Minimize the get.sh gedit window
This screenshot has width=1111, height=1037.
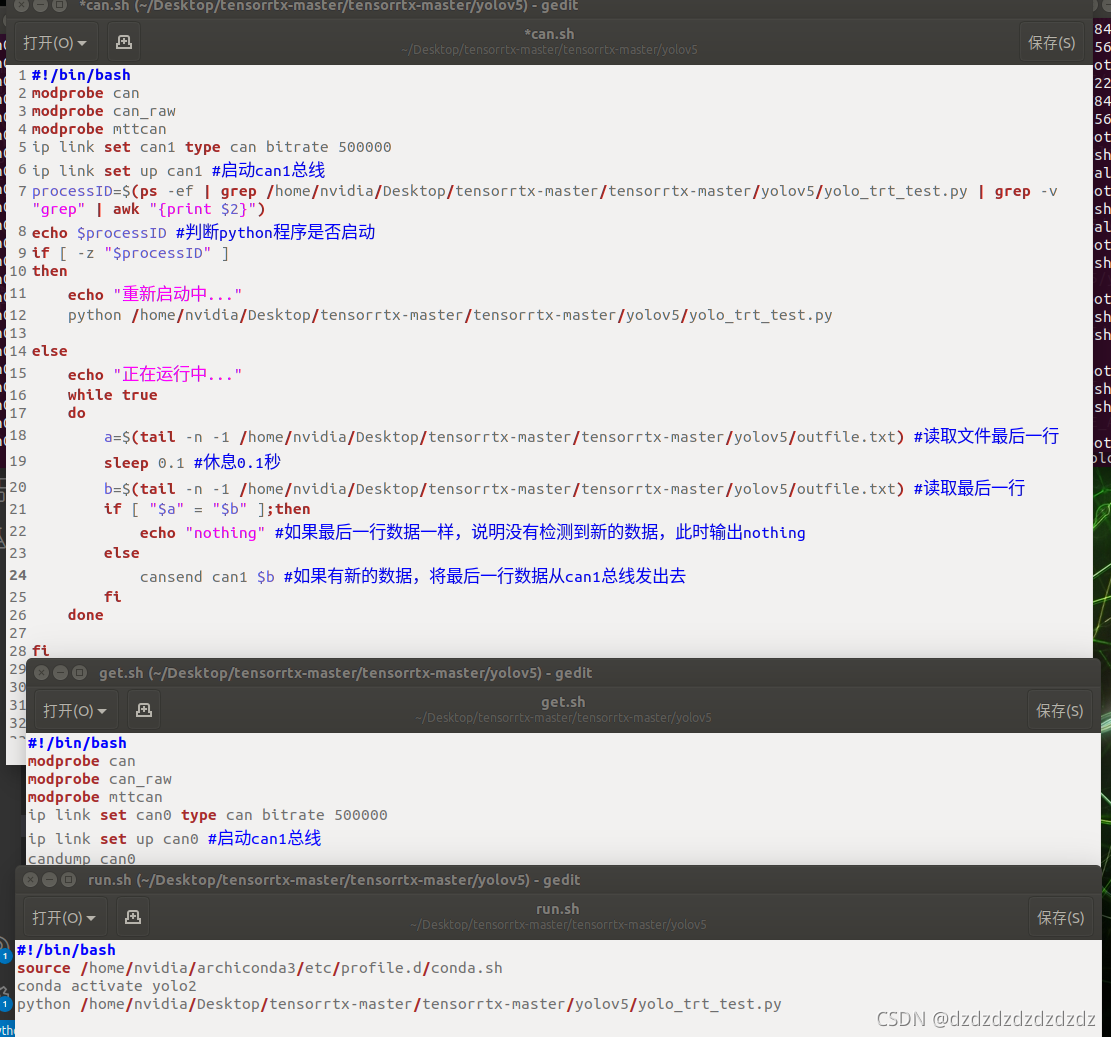60,672
